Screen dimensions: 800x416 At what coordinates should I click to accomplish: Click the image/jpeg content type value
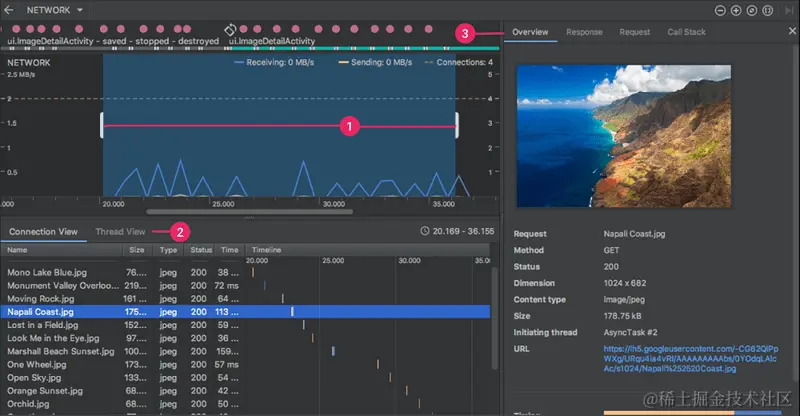[624, 300]
